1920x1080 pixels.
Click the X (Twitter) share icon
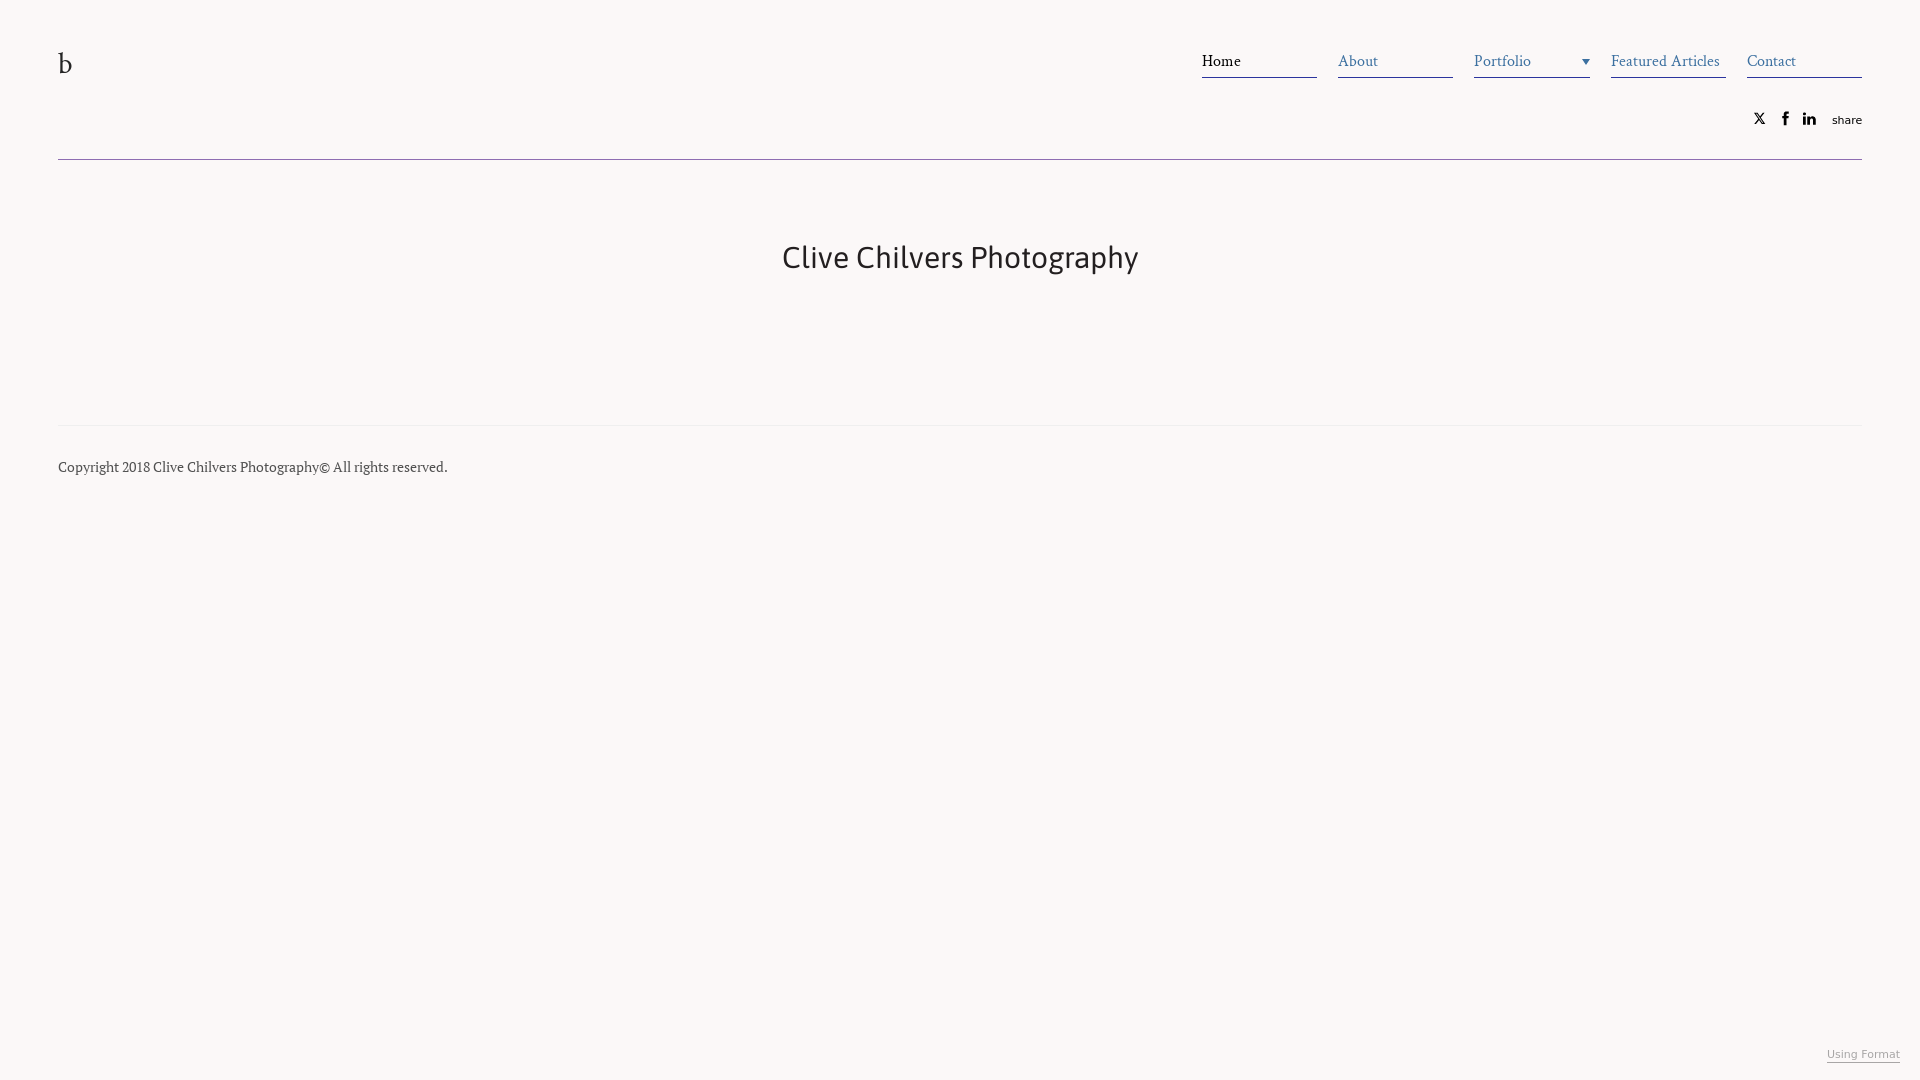1759,119
